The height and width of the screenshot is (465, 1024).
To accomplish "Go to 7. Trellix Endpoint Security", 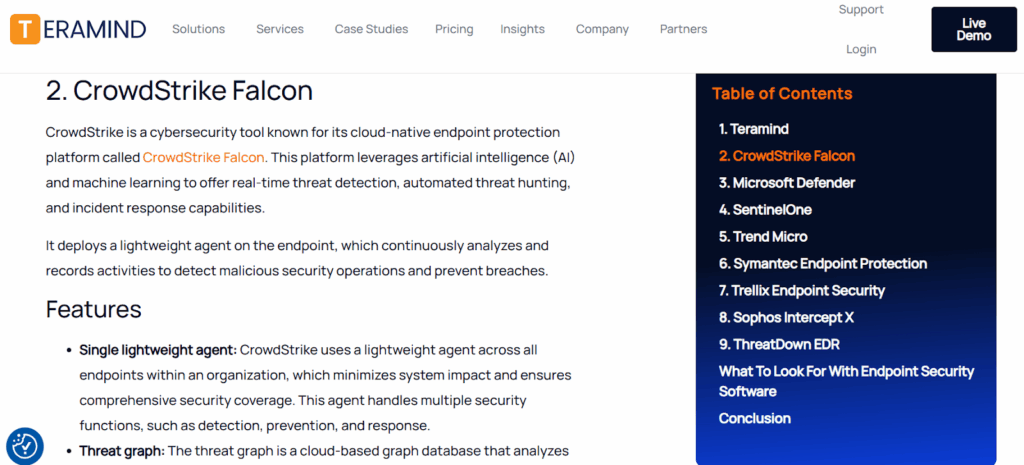I will click(801, 290).
